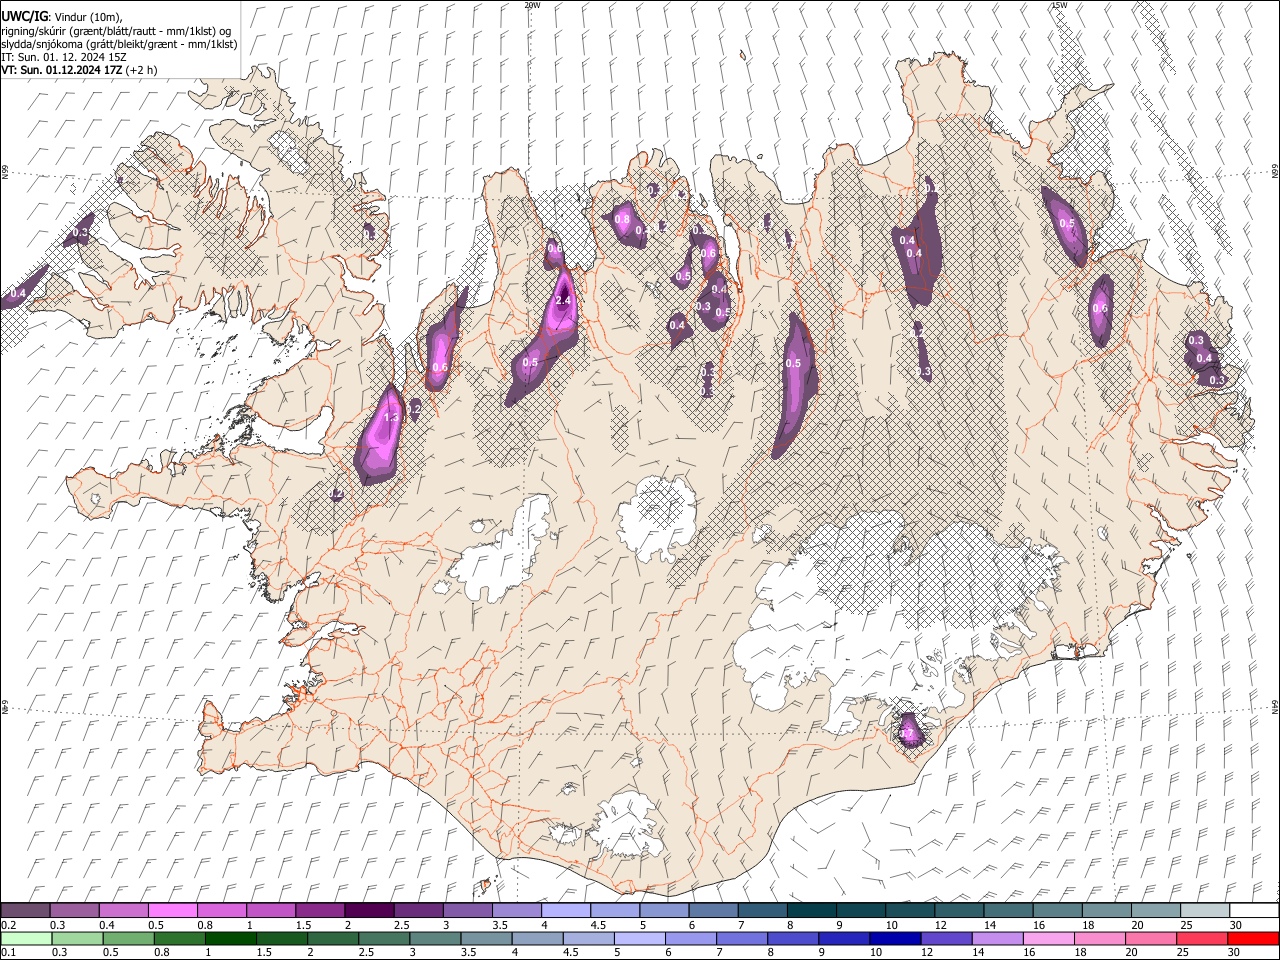Select the upper legend swatch between 0.3 and 0.4
Viewport: 1280px width, 960px height.
click(x=75, y=910)
